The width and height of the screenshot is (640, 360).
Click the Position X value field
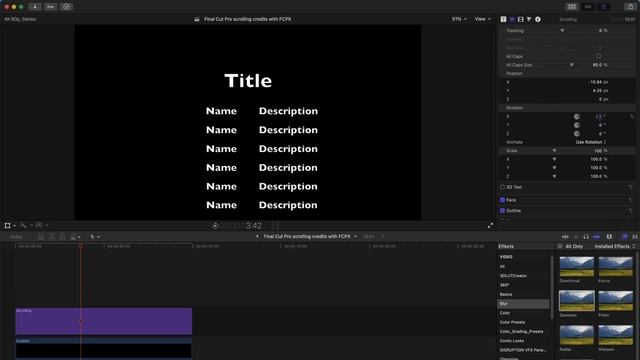coord(598,82)
